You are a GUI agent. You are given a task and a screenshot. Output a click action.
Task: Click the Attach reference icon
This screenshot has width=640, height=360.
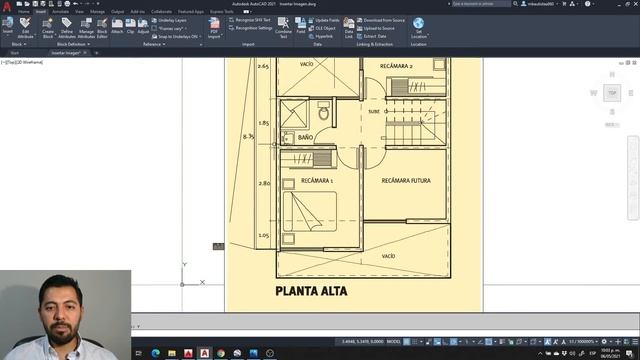[117, 26]
